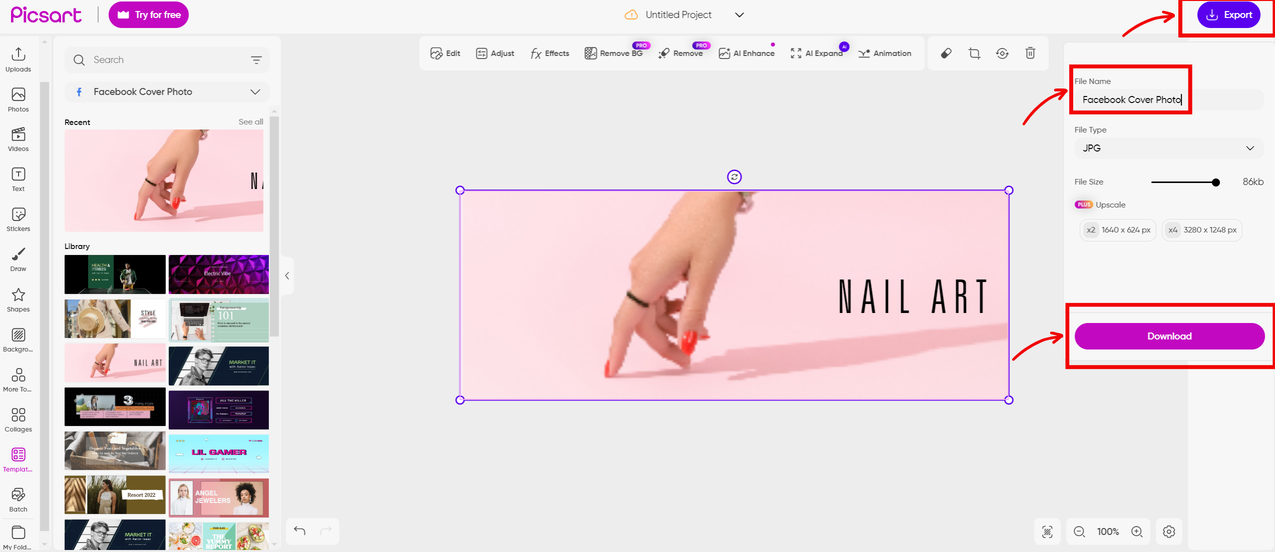Choose the NAIL ART library template

115,363
